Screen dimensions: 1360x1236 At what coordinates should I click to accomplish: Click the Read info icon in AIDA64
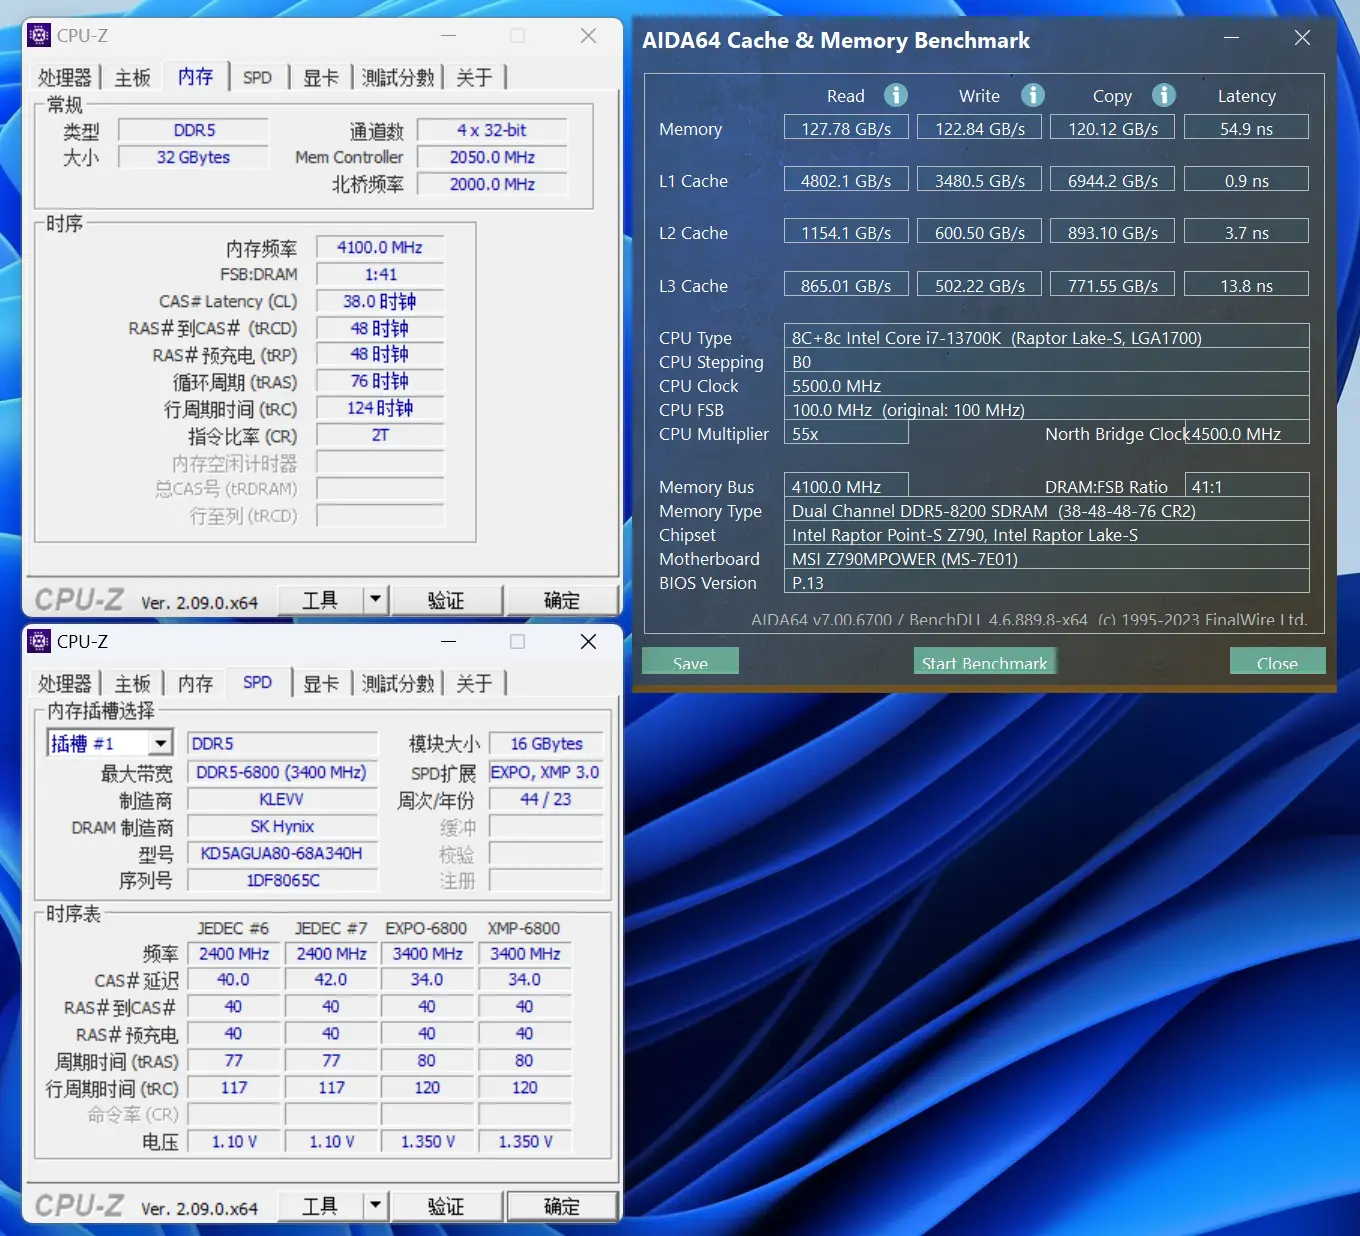tap(896, 95)
